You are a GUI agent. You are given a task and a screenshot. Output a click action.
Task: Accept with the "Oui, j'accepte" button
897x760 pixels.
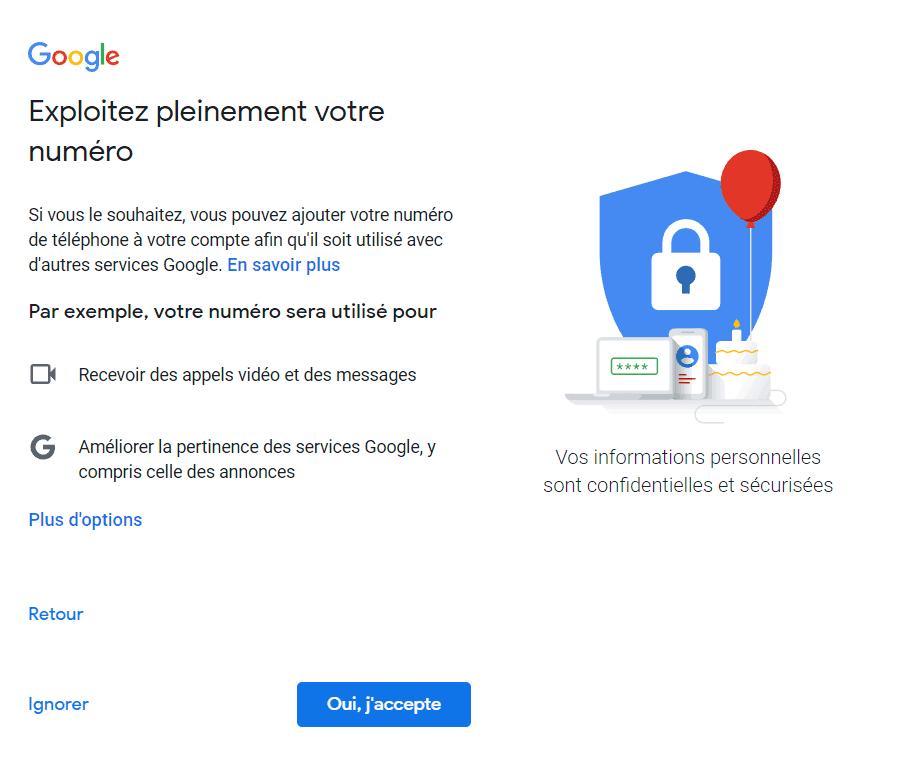coord(384,705)
